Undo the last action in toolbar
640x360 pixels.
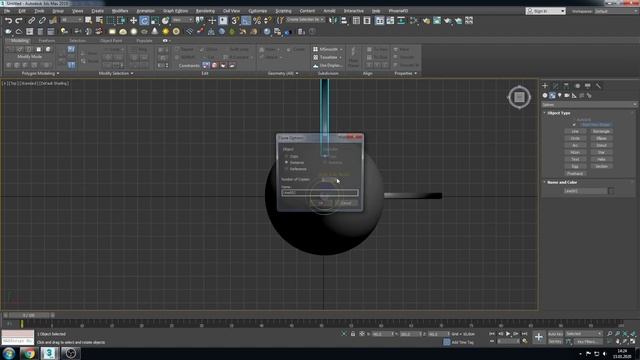click(8, 20)
